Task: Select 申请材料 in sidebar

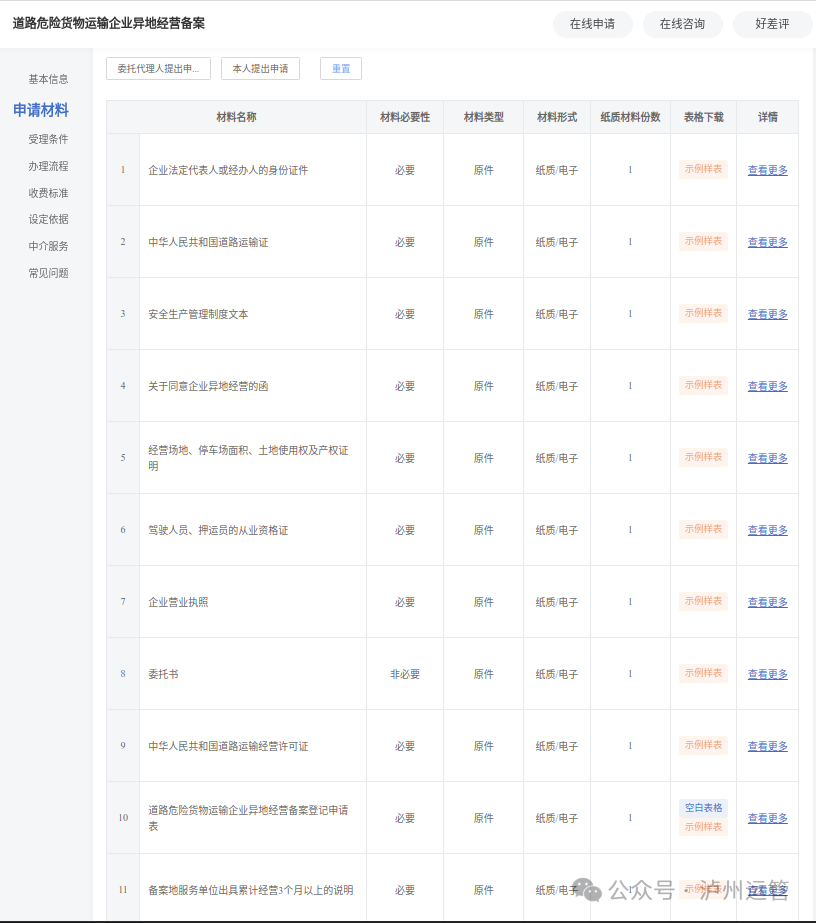Action: (x=41, y=110)
